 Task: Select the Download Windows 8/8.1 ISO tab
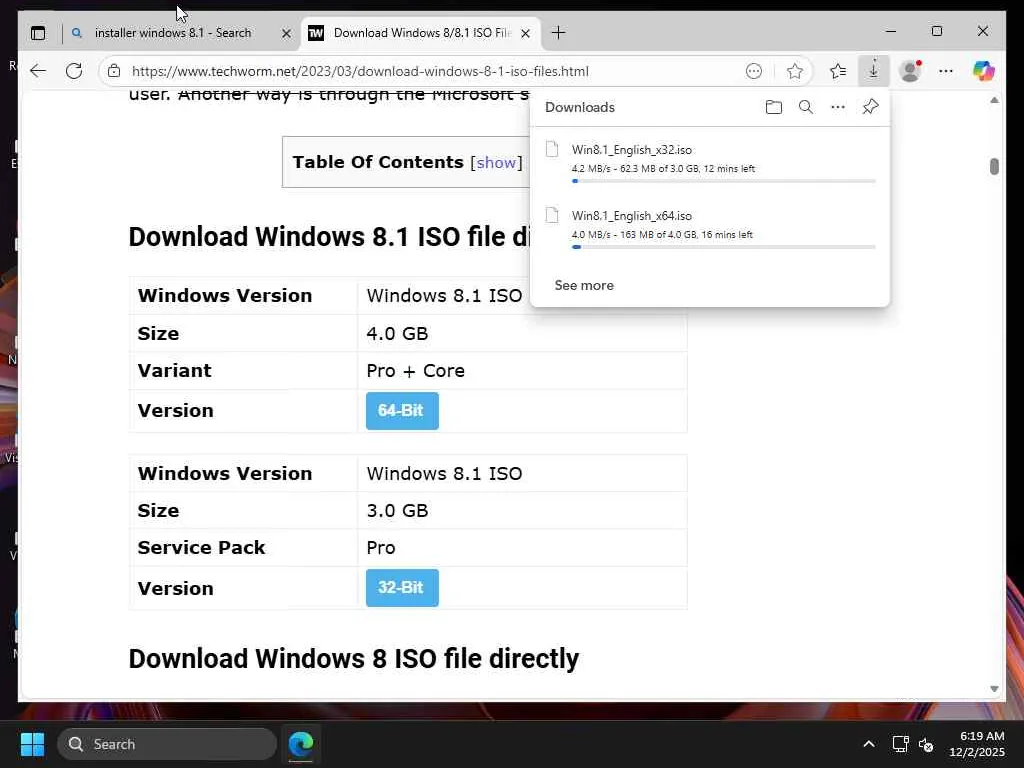(x=421, y=33)
